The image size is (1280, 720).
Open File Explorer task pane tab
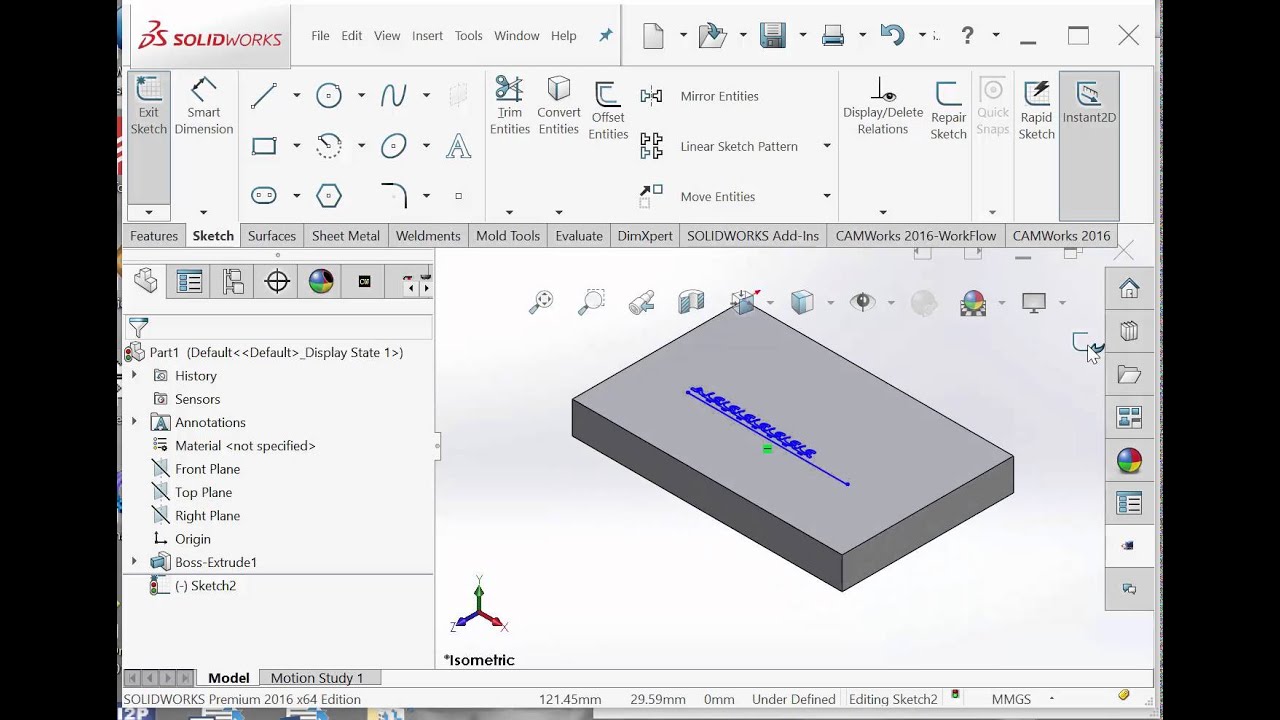[1129, 375]
